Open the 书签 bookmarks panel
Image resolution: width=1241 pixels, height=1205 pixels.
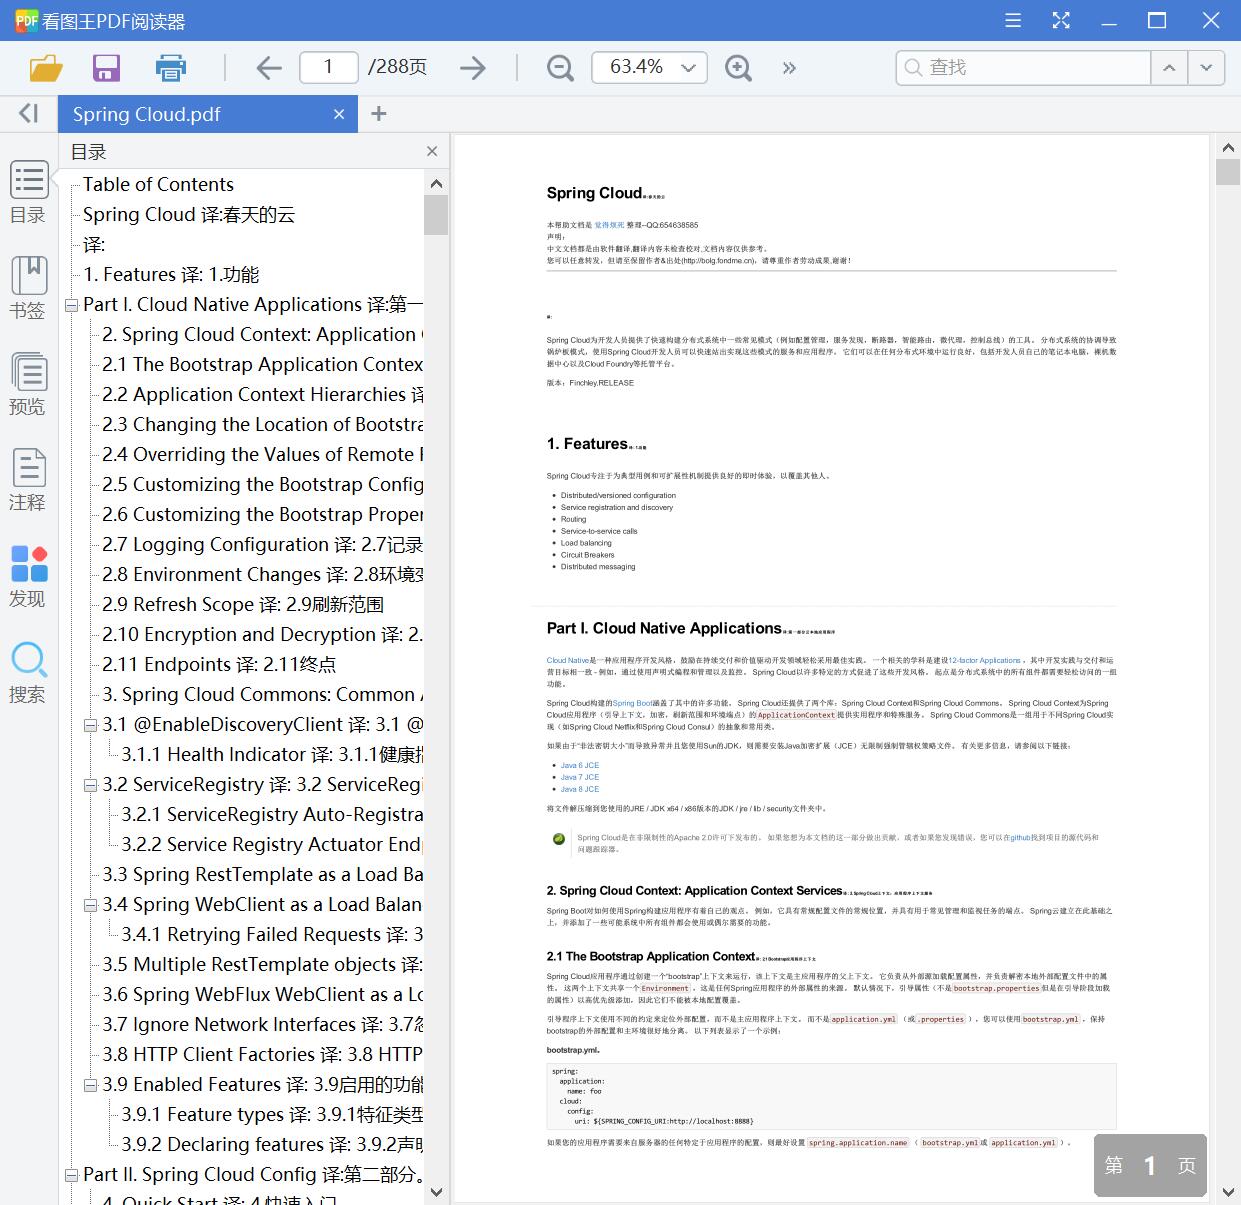(28, 288)
